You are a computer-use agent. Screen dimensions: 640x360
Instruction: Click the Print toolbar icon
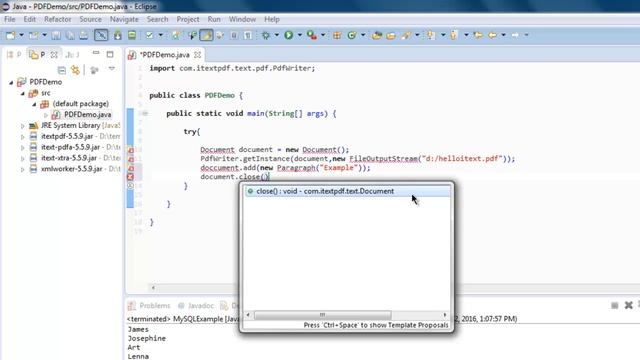click(x=84, y=36)
